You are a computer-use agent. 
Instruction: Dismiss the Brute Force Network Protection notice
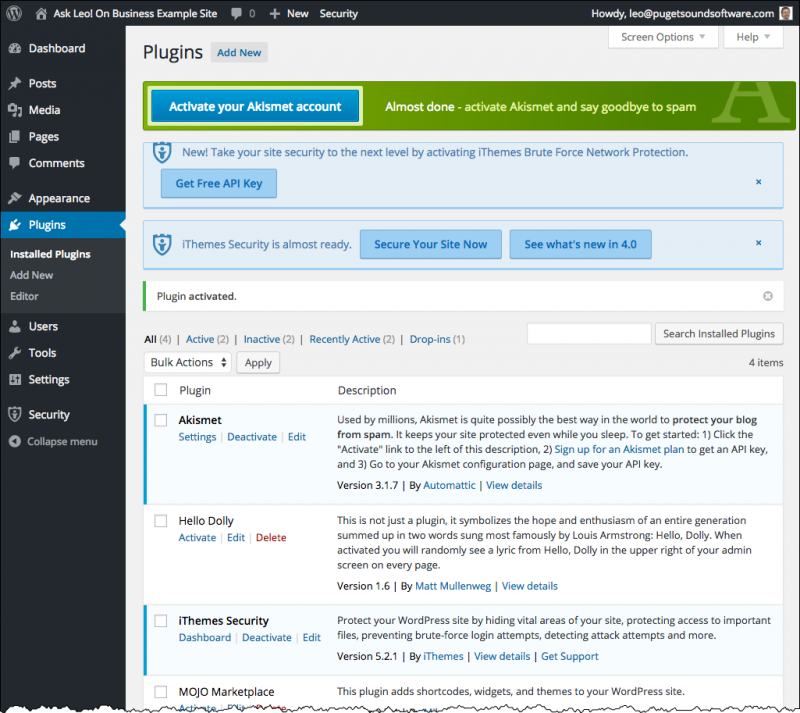click(759, 182)
